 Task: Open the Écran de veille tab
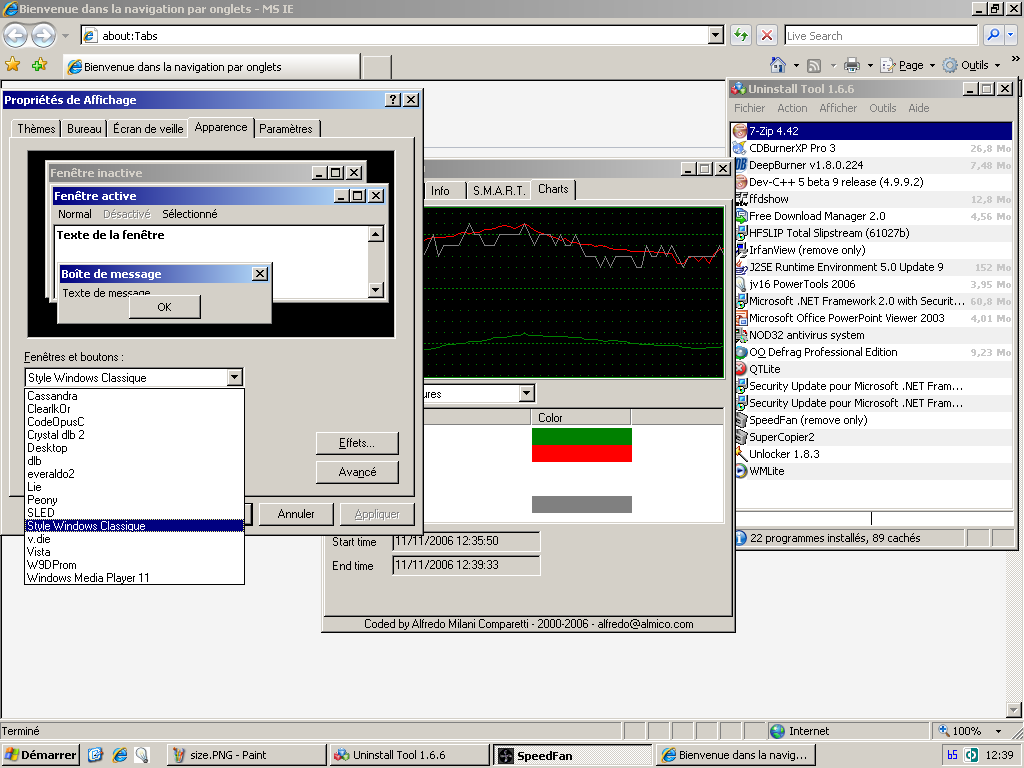148,129
